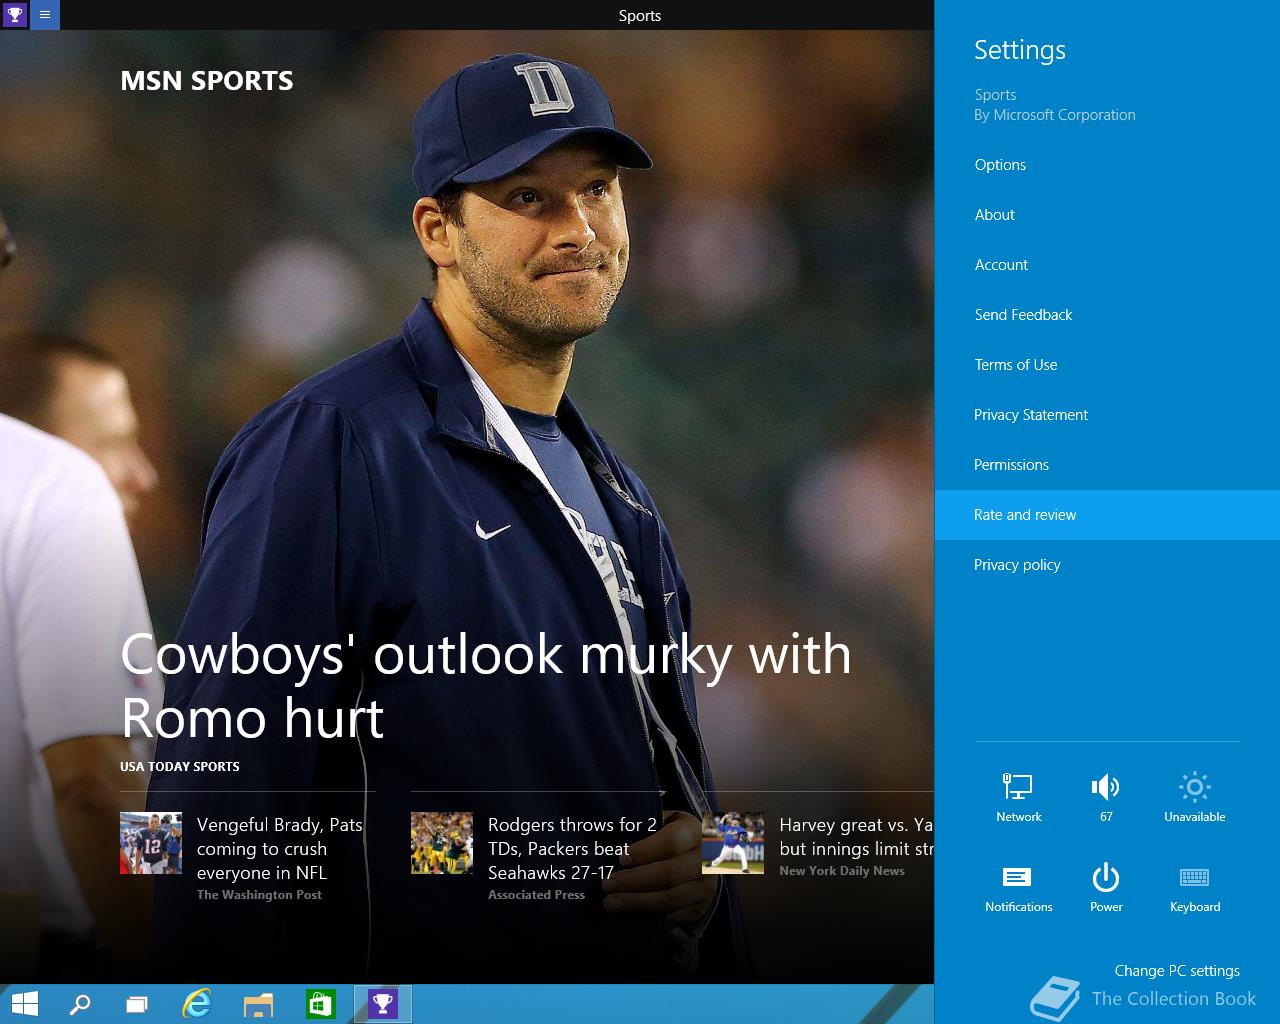Click USA TODAY SPORTS source label
Screen dimensions: 1280x1024
point(180,767)
